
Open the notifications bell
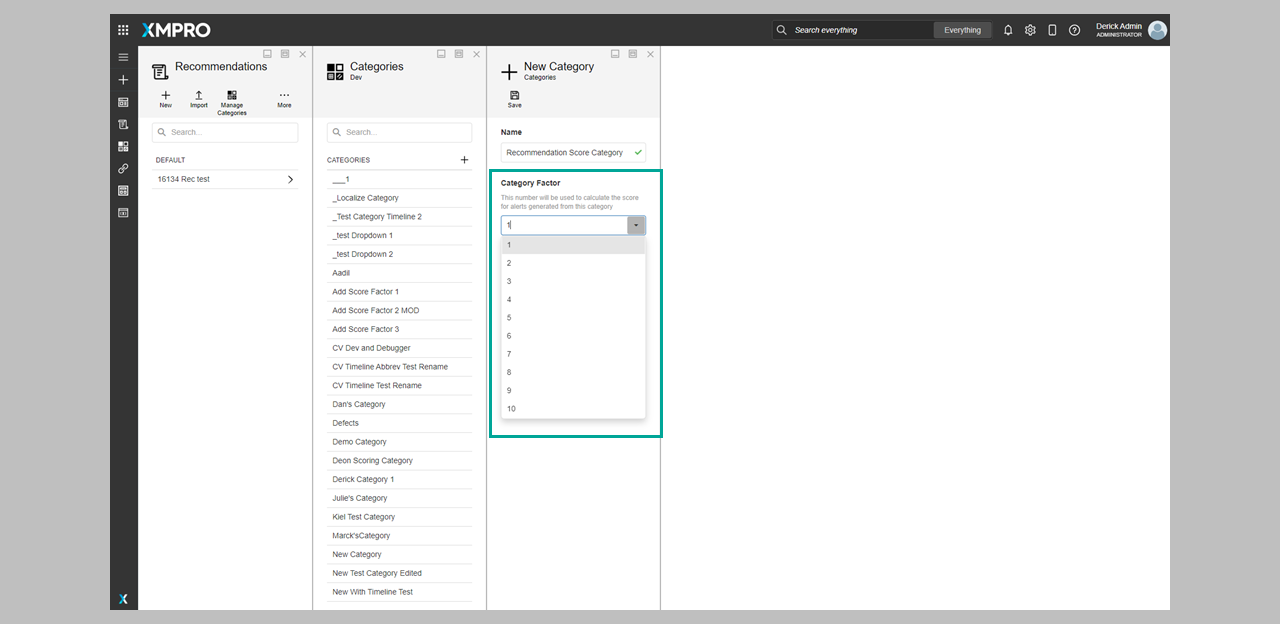click(x=1008, y=30)
